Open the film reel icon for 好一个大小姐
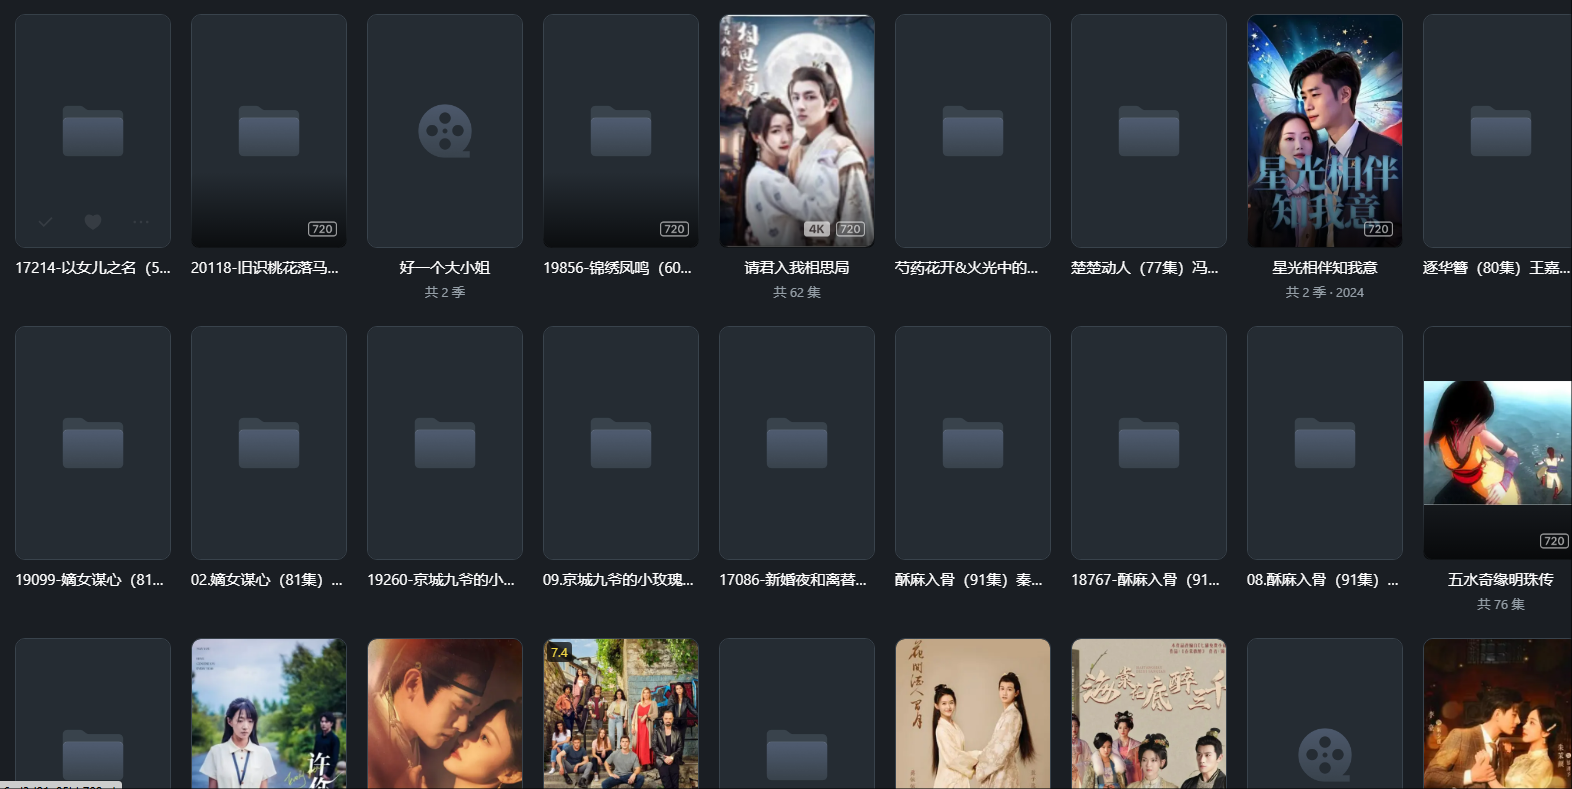The height and width of the screenshot is (789, 1572). [x=445, y=131]
